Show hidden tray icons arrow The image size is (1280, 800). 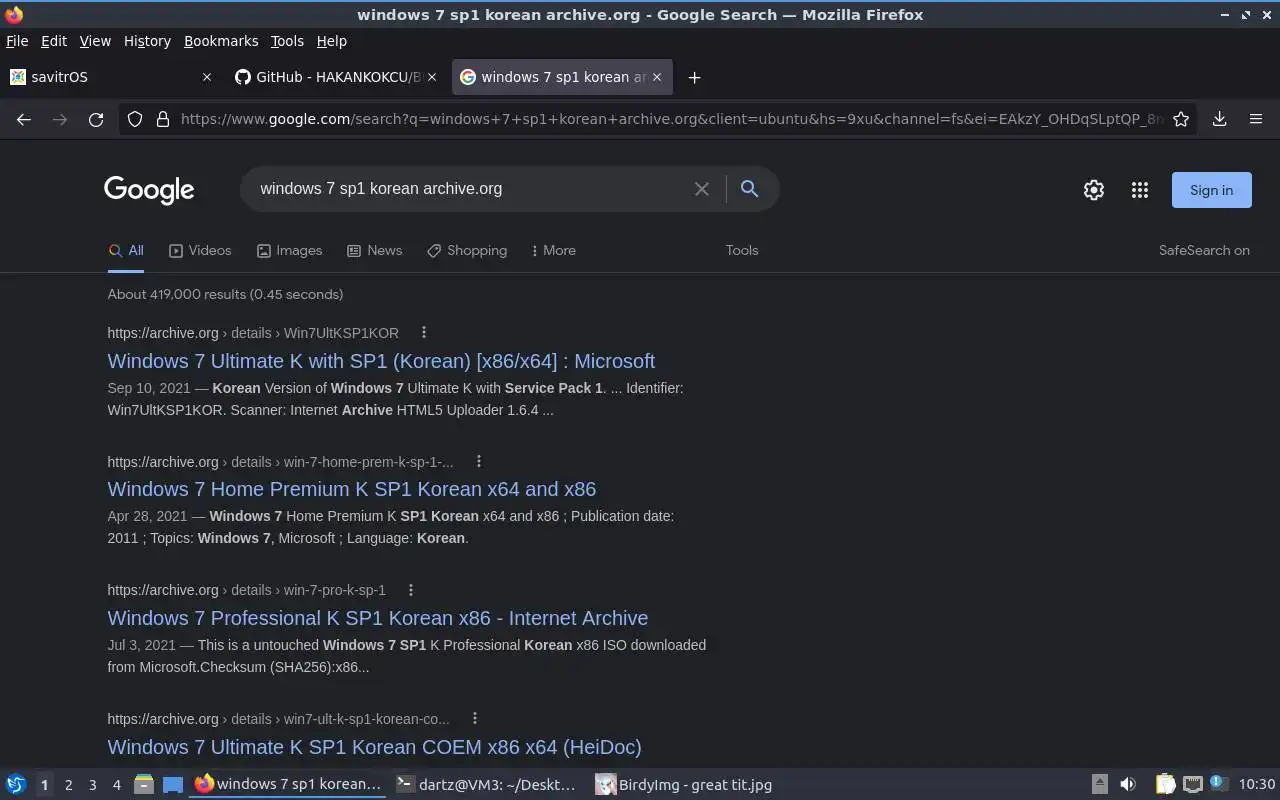pos(1099,784)
